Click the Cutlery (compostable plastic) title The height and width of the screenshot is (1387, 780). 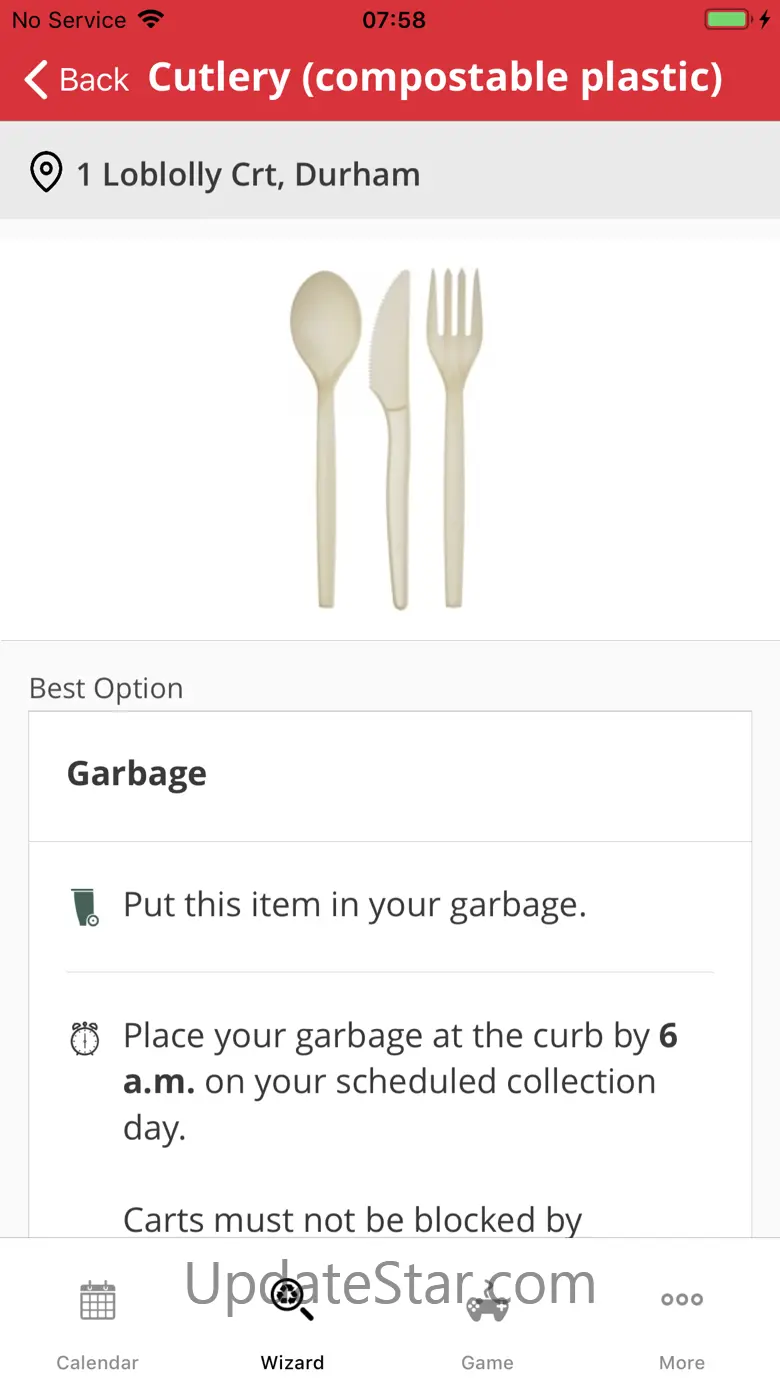point(435,77)
